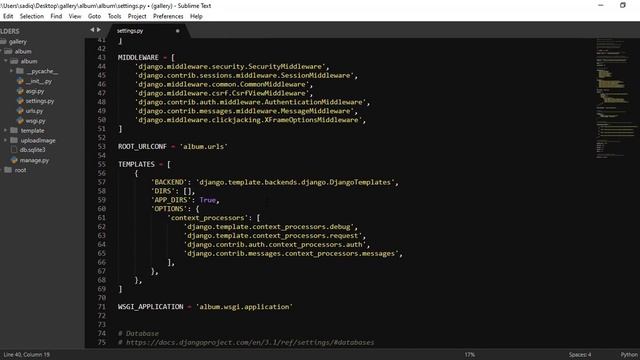The width and height of the screenshot is (640, 360).
Task: Click the Python icon beside urls.py
Action: click(x=20, y=111)
